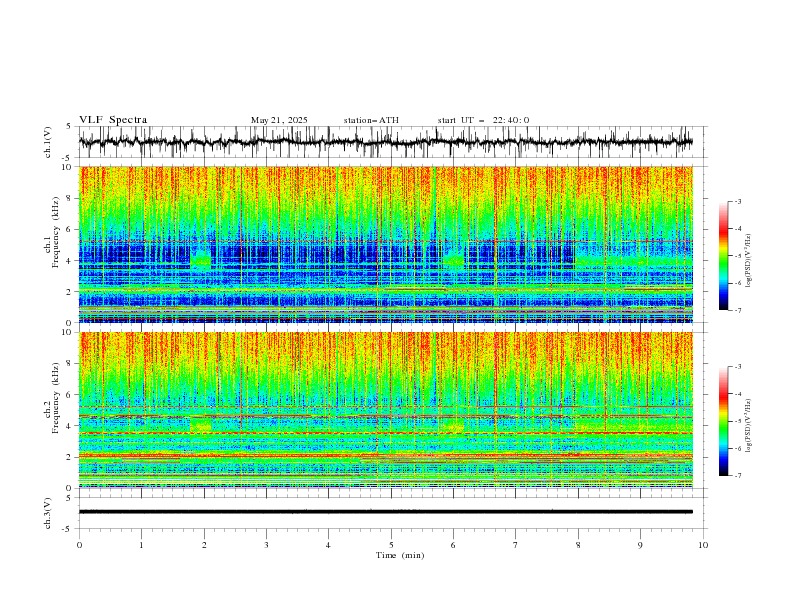Select the ch.1 colorbar "log(PSD)(V²/Hz)" label
The width and height of the screenshot is (792, 612).
click(749, 261)
